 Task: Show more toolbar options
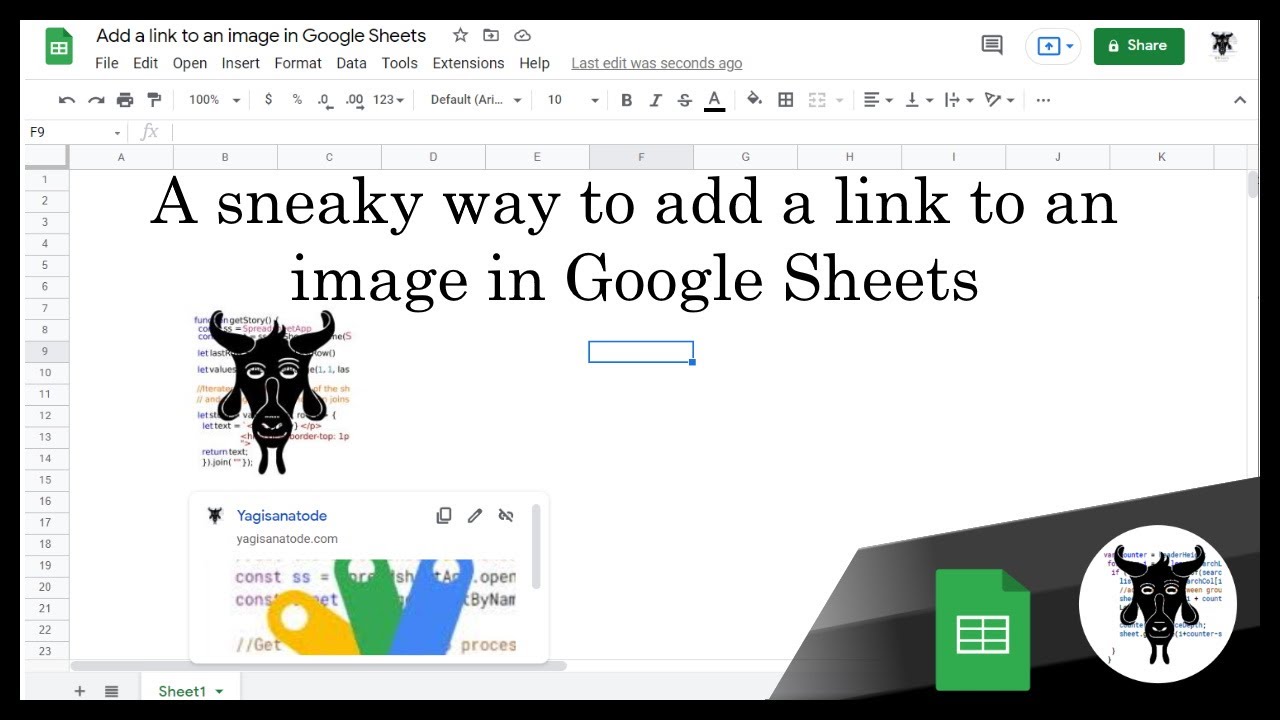[1043, 100]
